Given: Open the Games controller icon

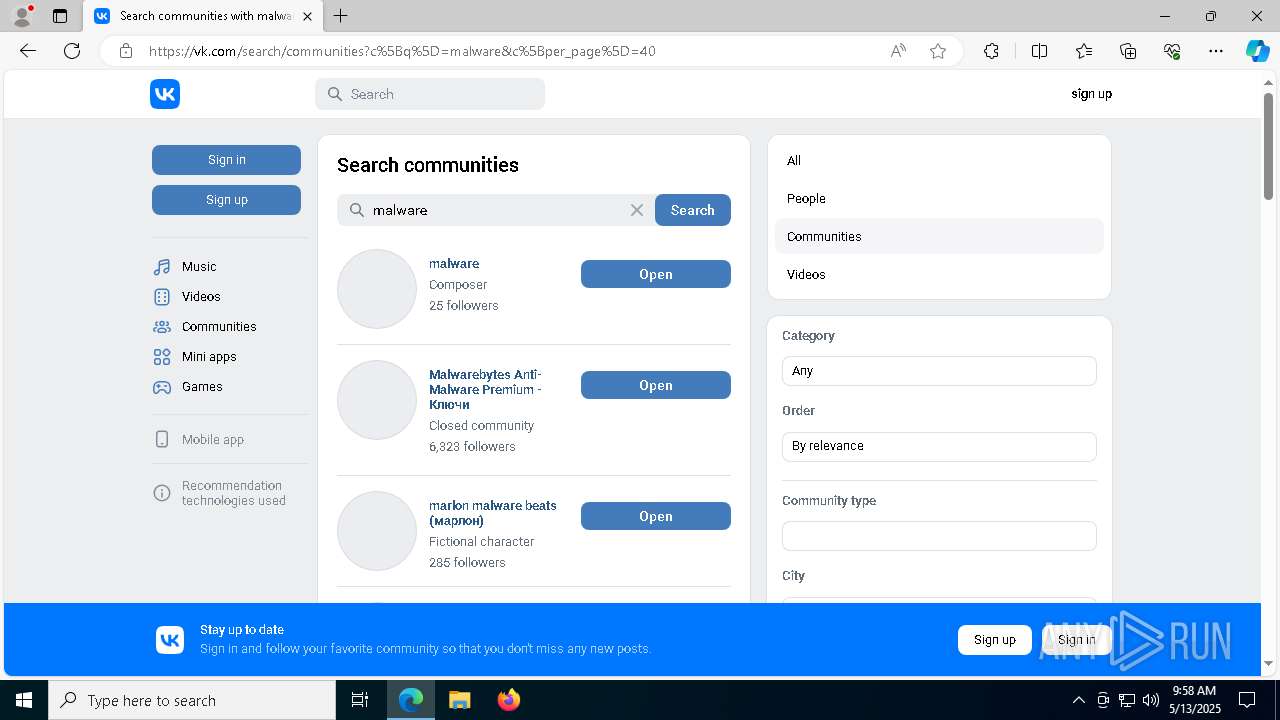Looking at the screenshot, I should point(162,387).
